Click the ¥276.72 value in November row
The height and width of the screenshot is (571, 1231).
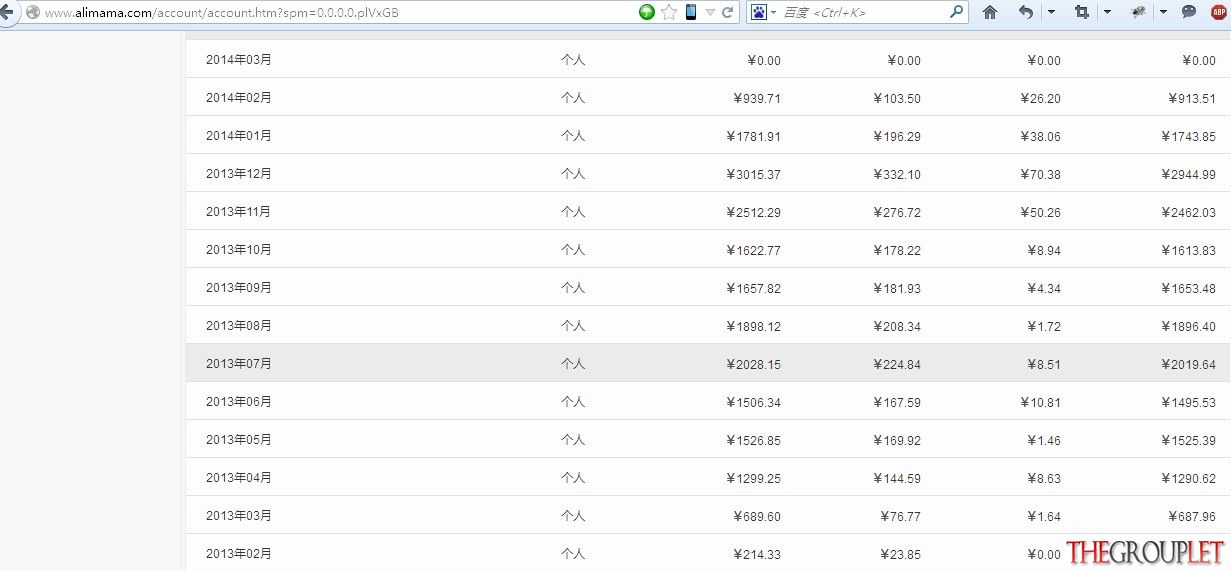[x=897, y=212]
